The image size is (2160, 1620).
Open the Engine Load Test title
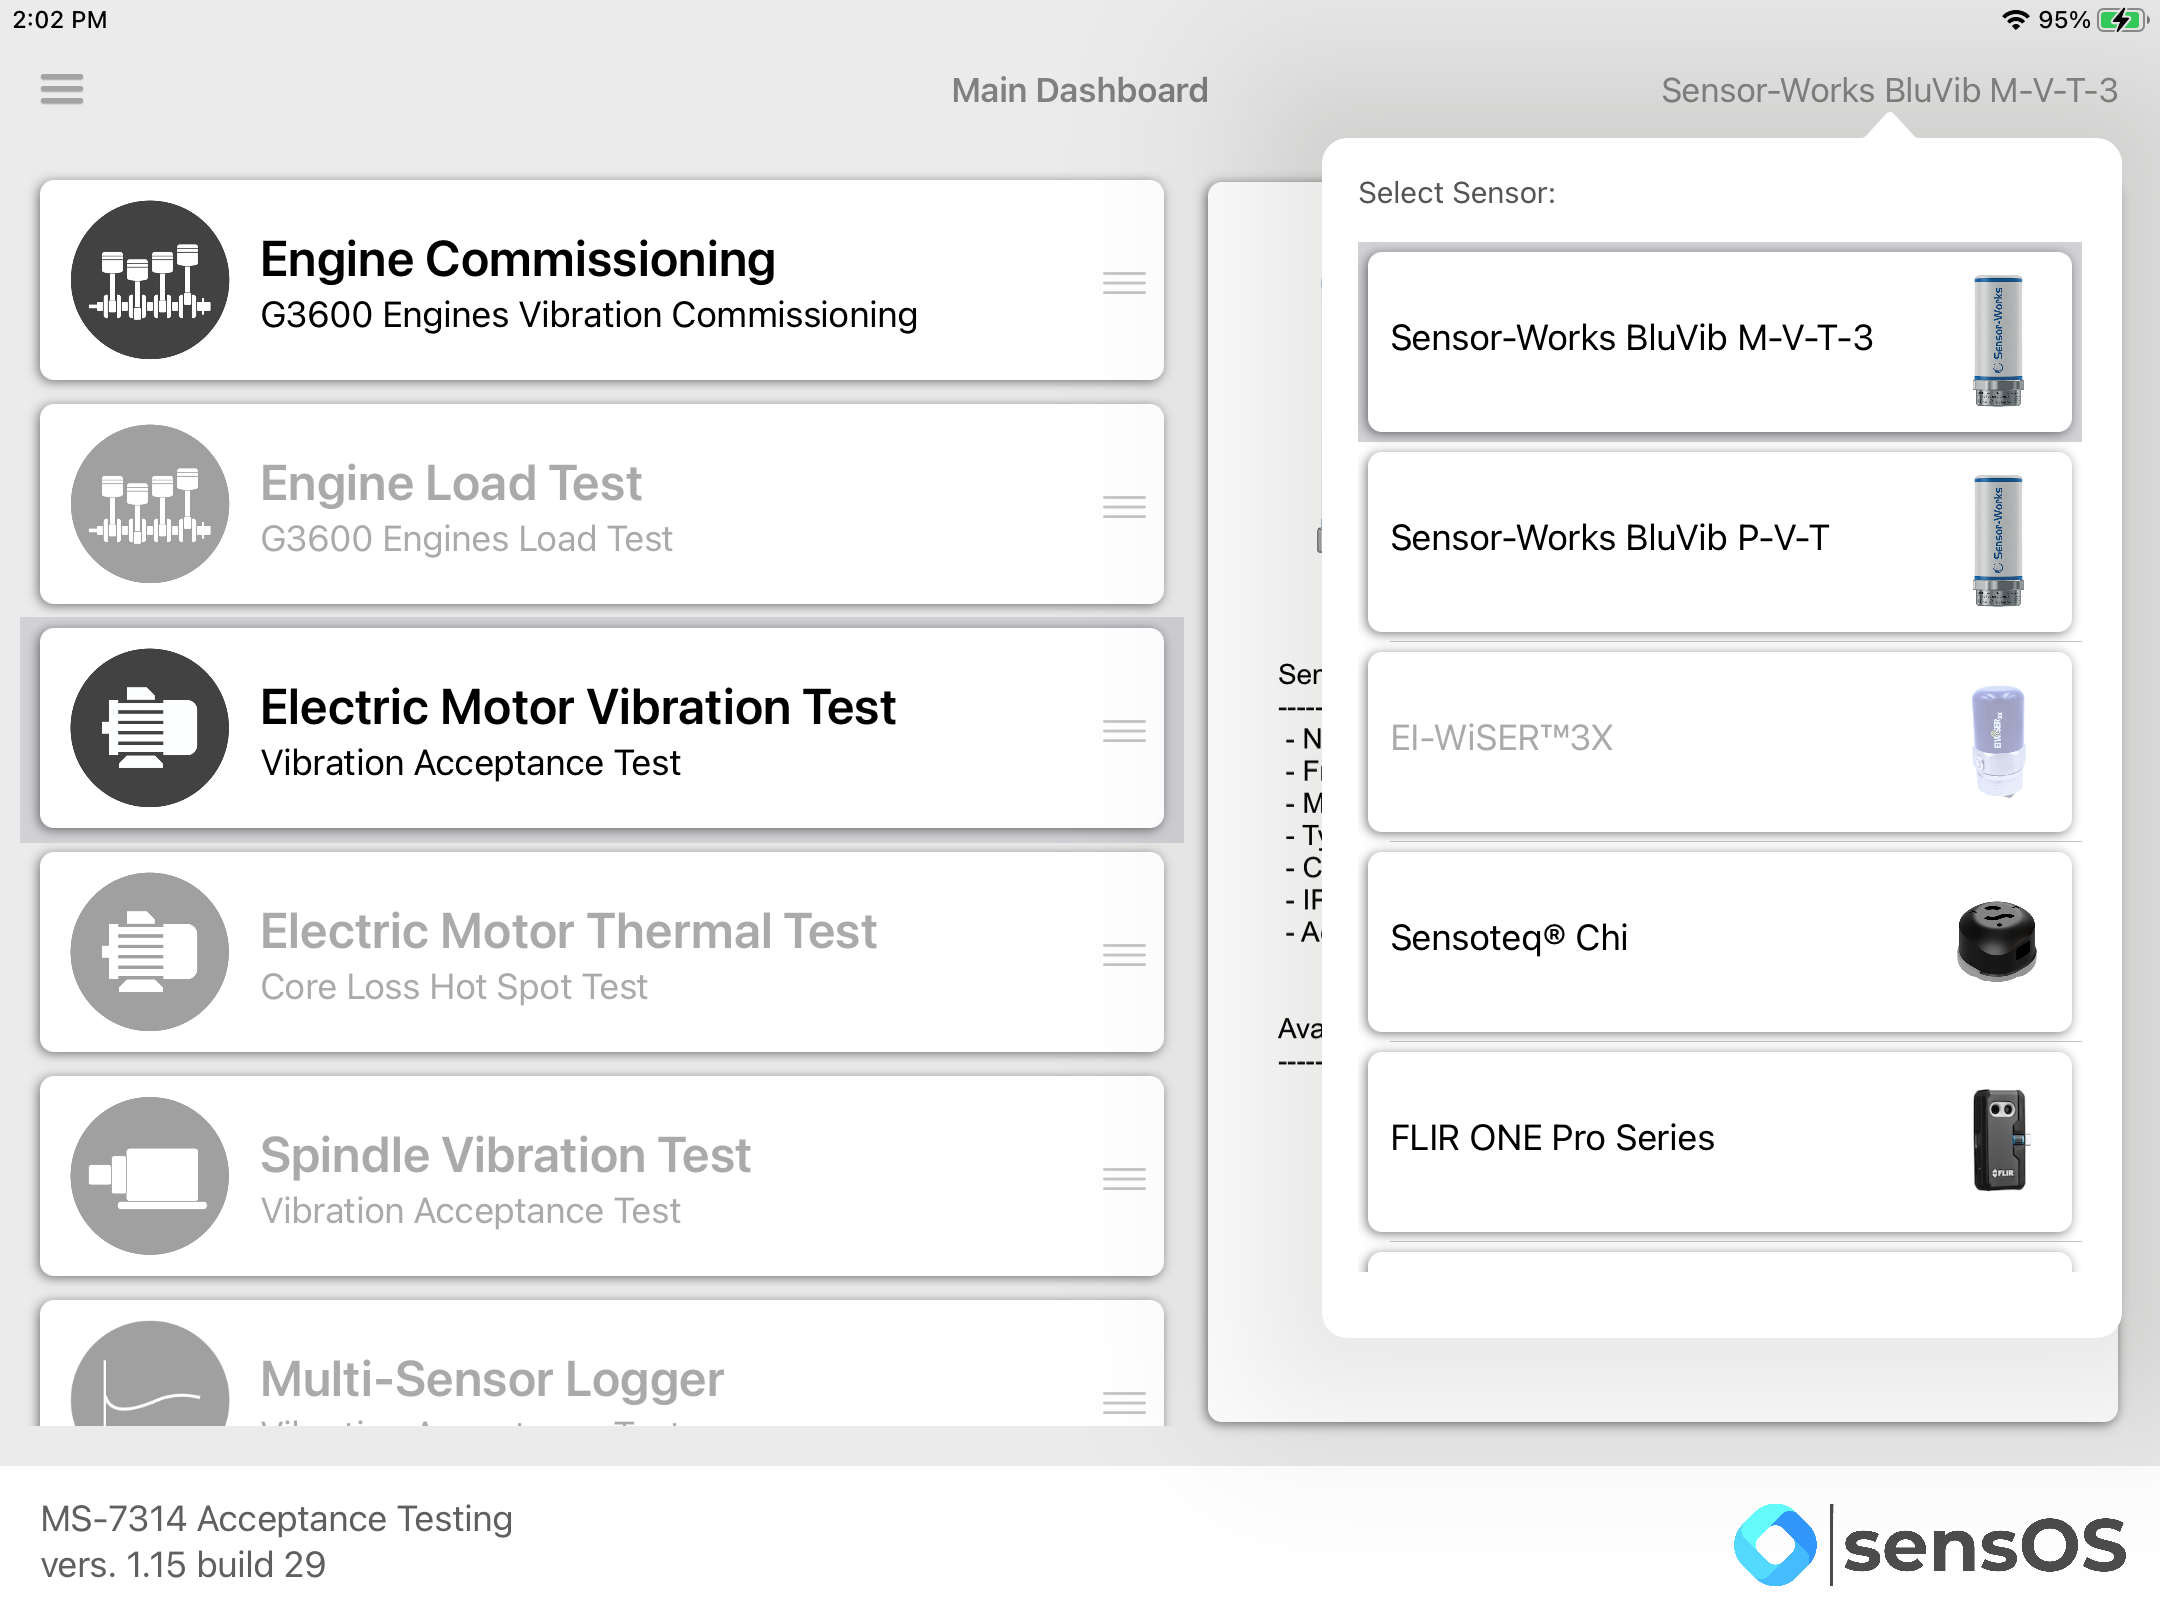click(x=451, y=484)
